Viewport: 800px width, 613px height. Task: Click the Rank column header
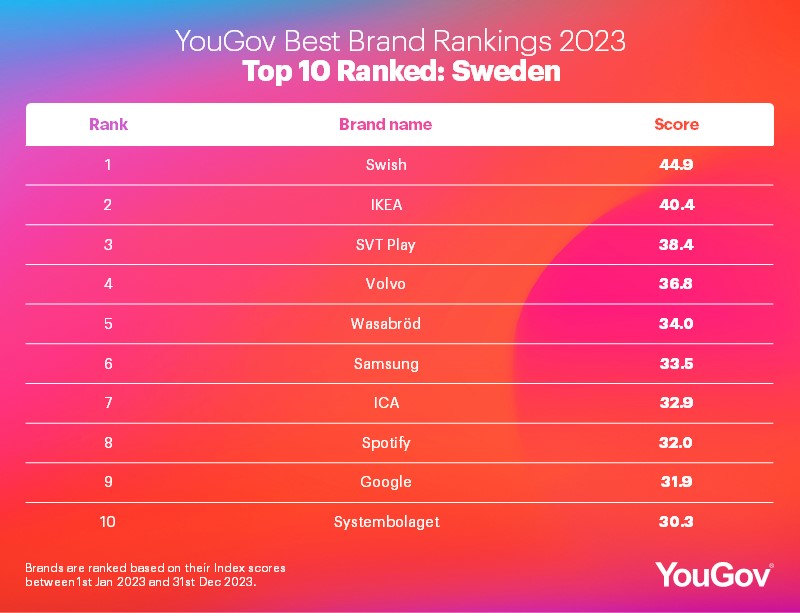tap(108, 125)
